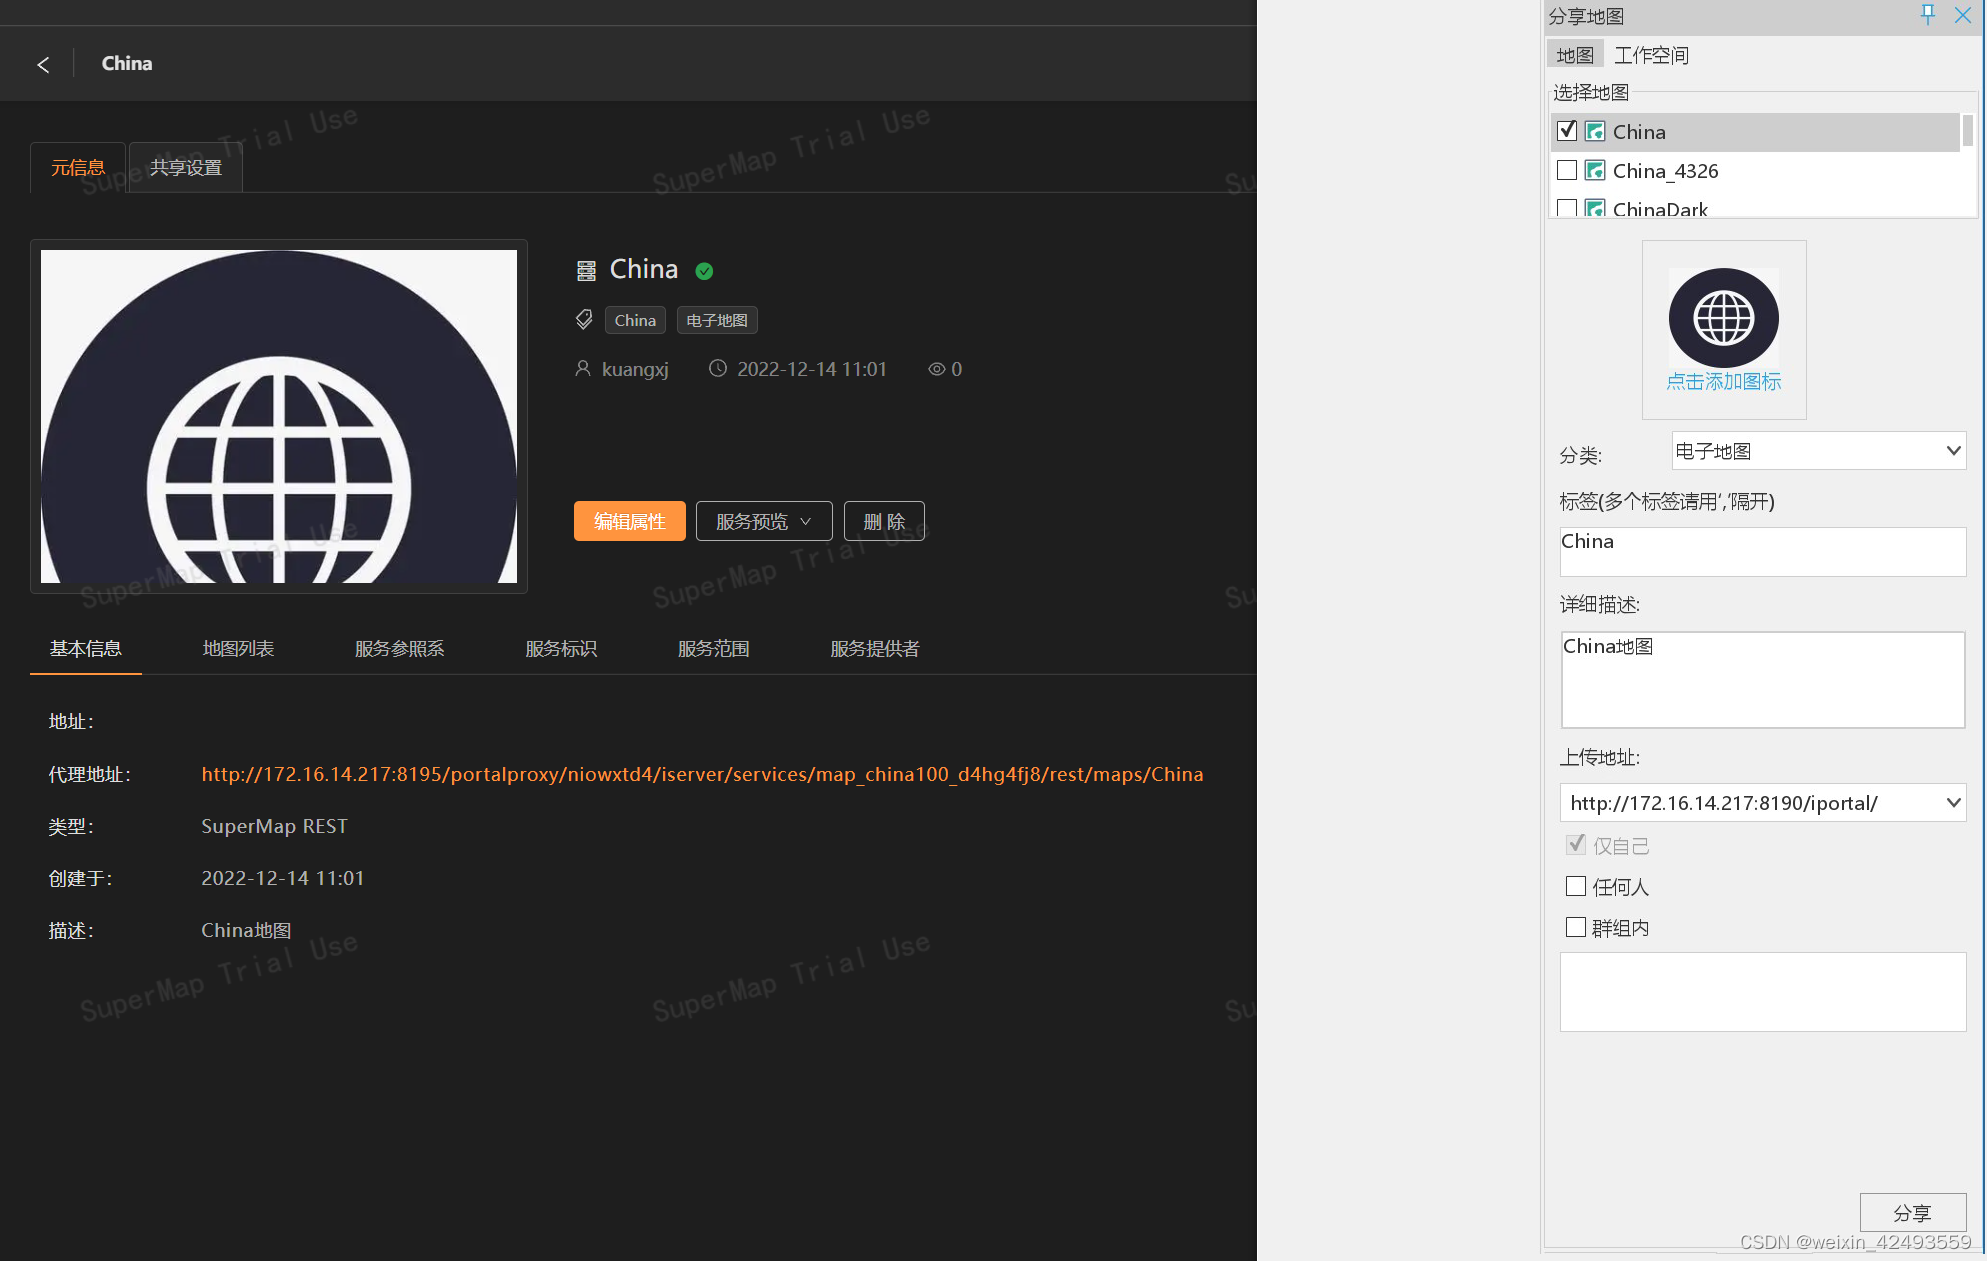
Task: Click the 详细描述 text area
Action: (x=1762, y=679)
